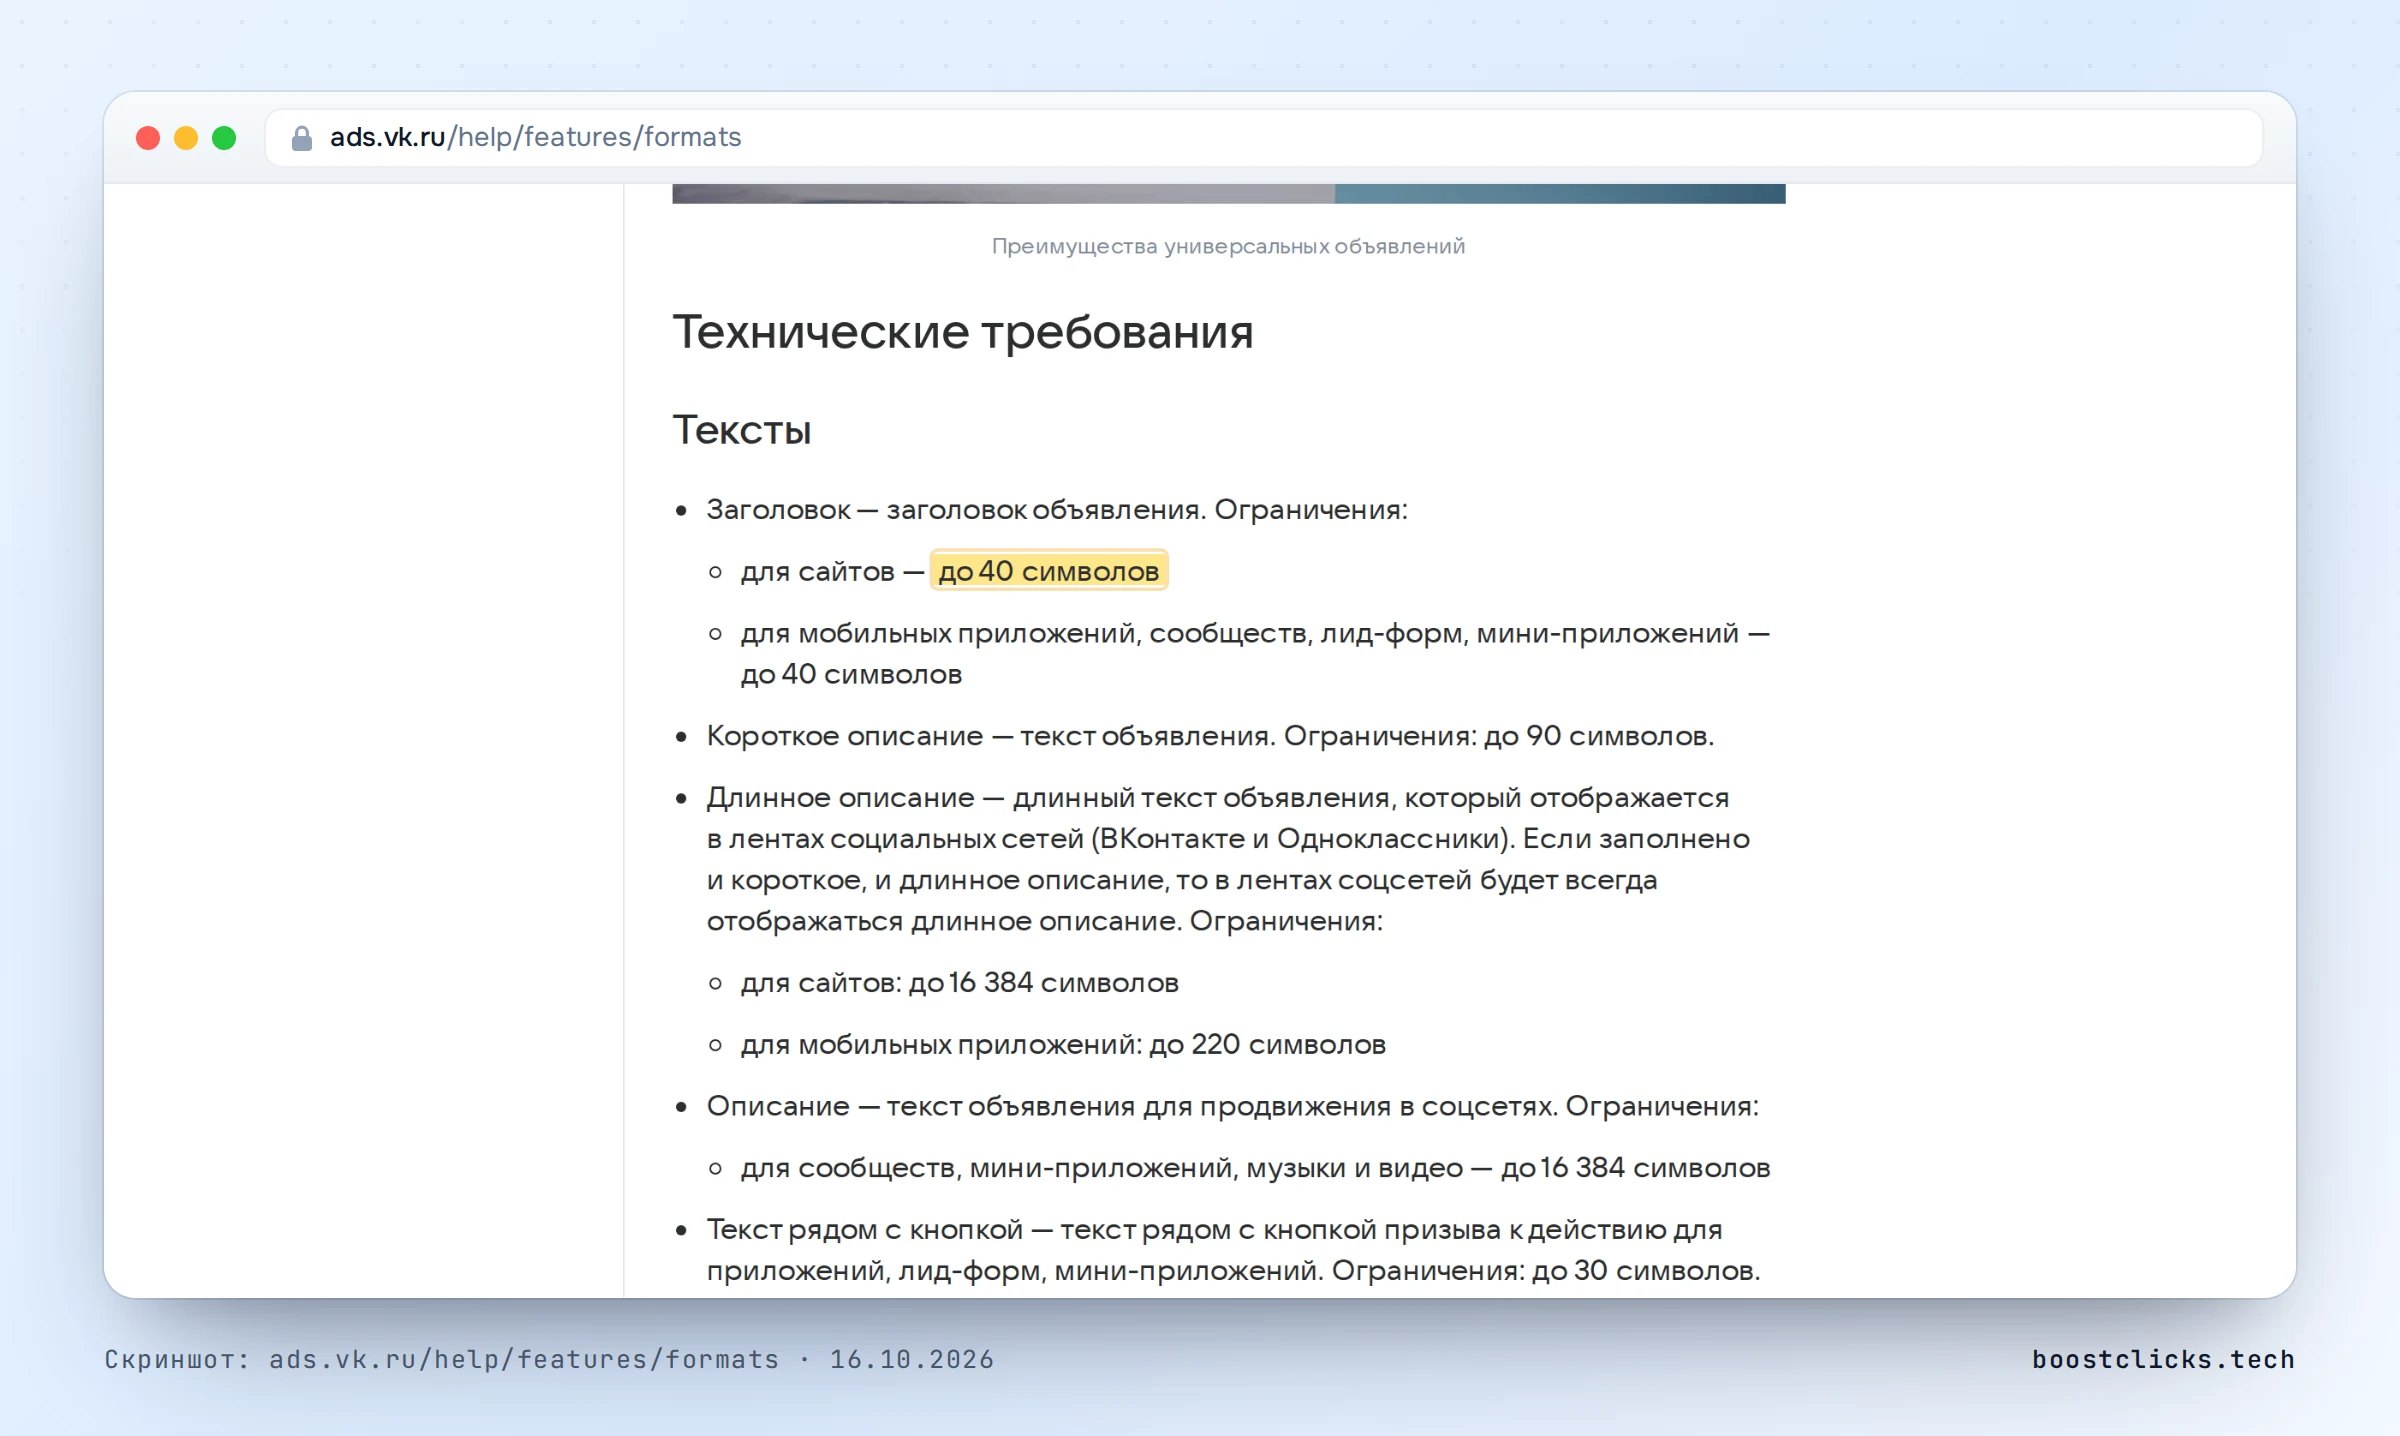Click the heading "Технические требования"
This screenshot has height=1436, width=2400.
pyautogui.click(x=963, y=332)
